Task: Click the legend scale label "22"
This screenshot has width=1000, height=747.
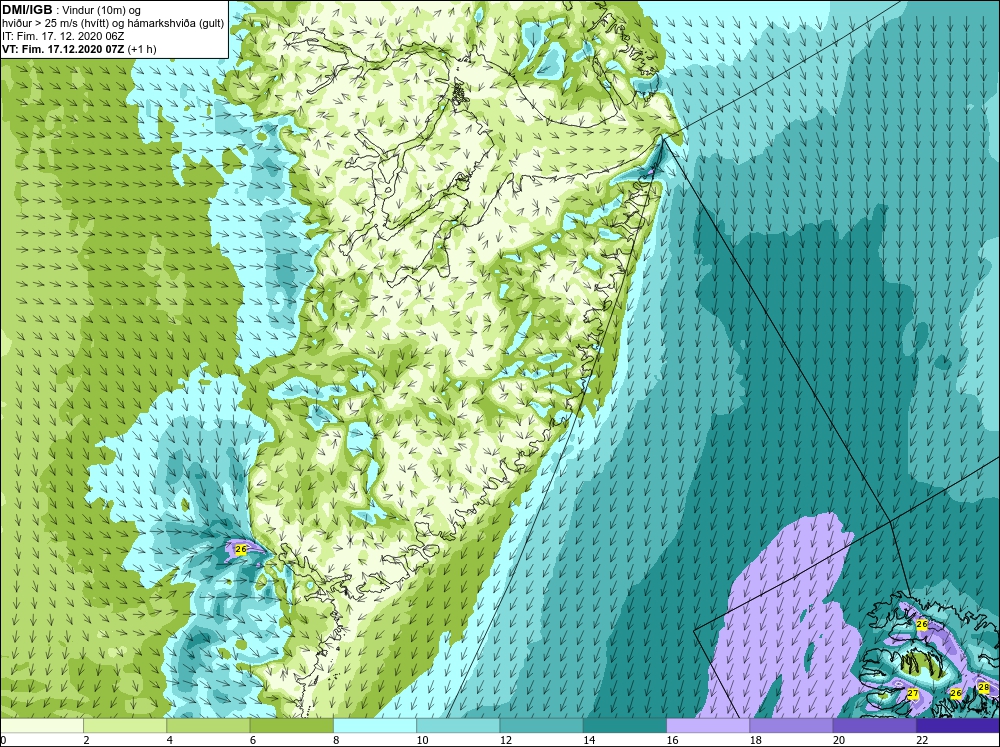Action: point(922,740)
